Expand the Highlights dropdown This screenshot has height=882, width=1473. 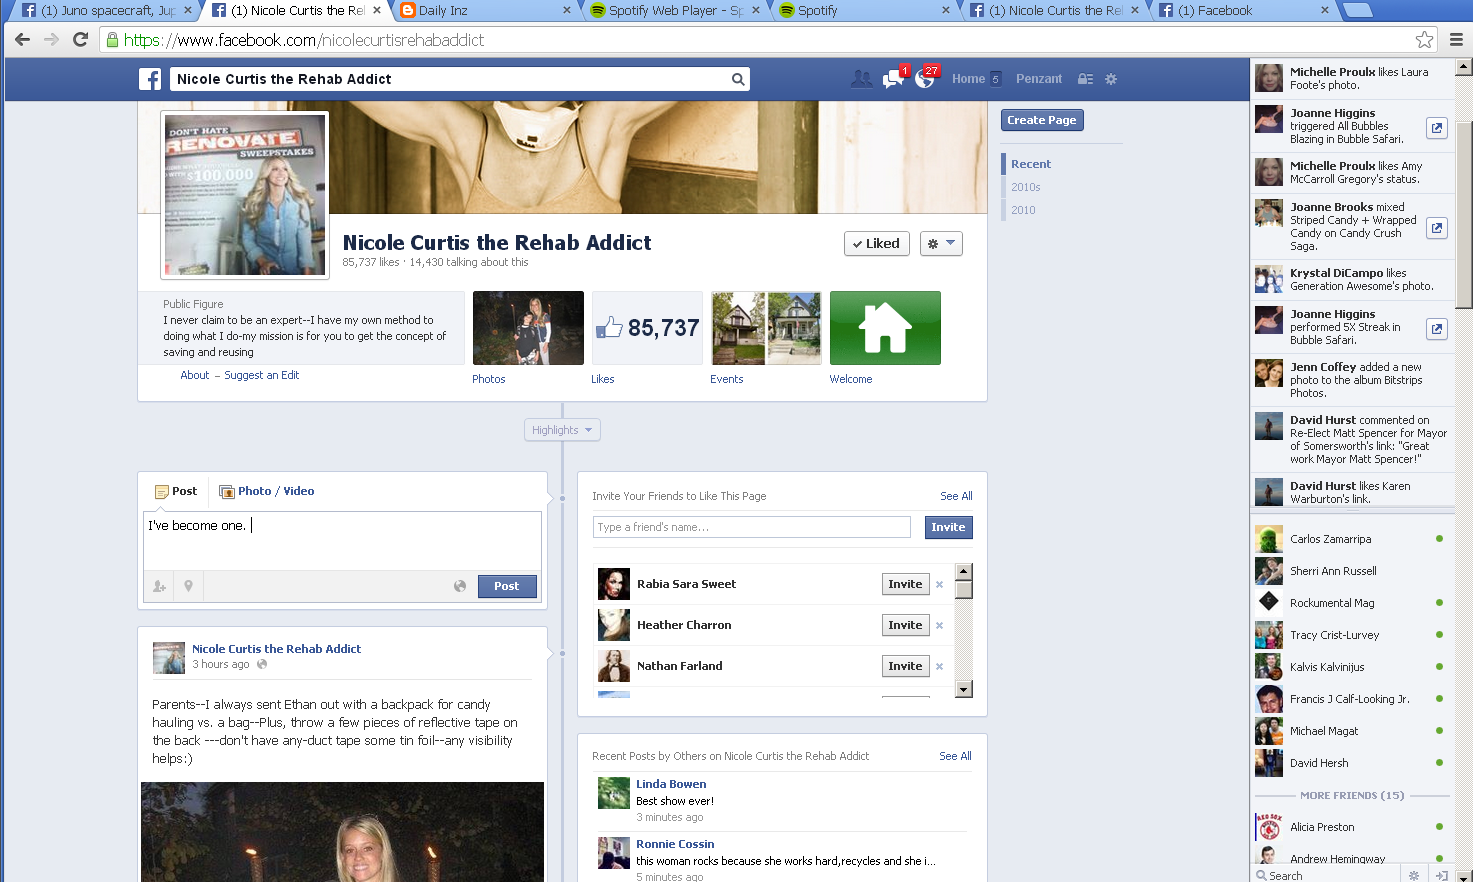point(562,430)
